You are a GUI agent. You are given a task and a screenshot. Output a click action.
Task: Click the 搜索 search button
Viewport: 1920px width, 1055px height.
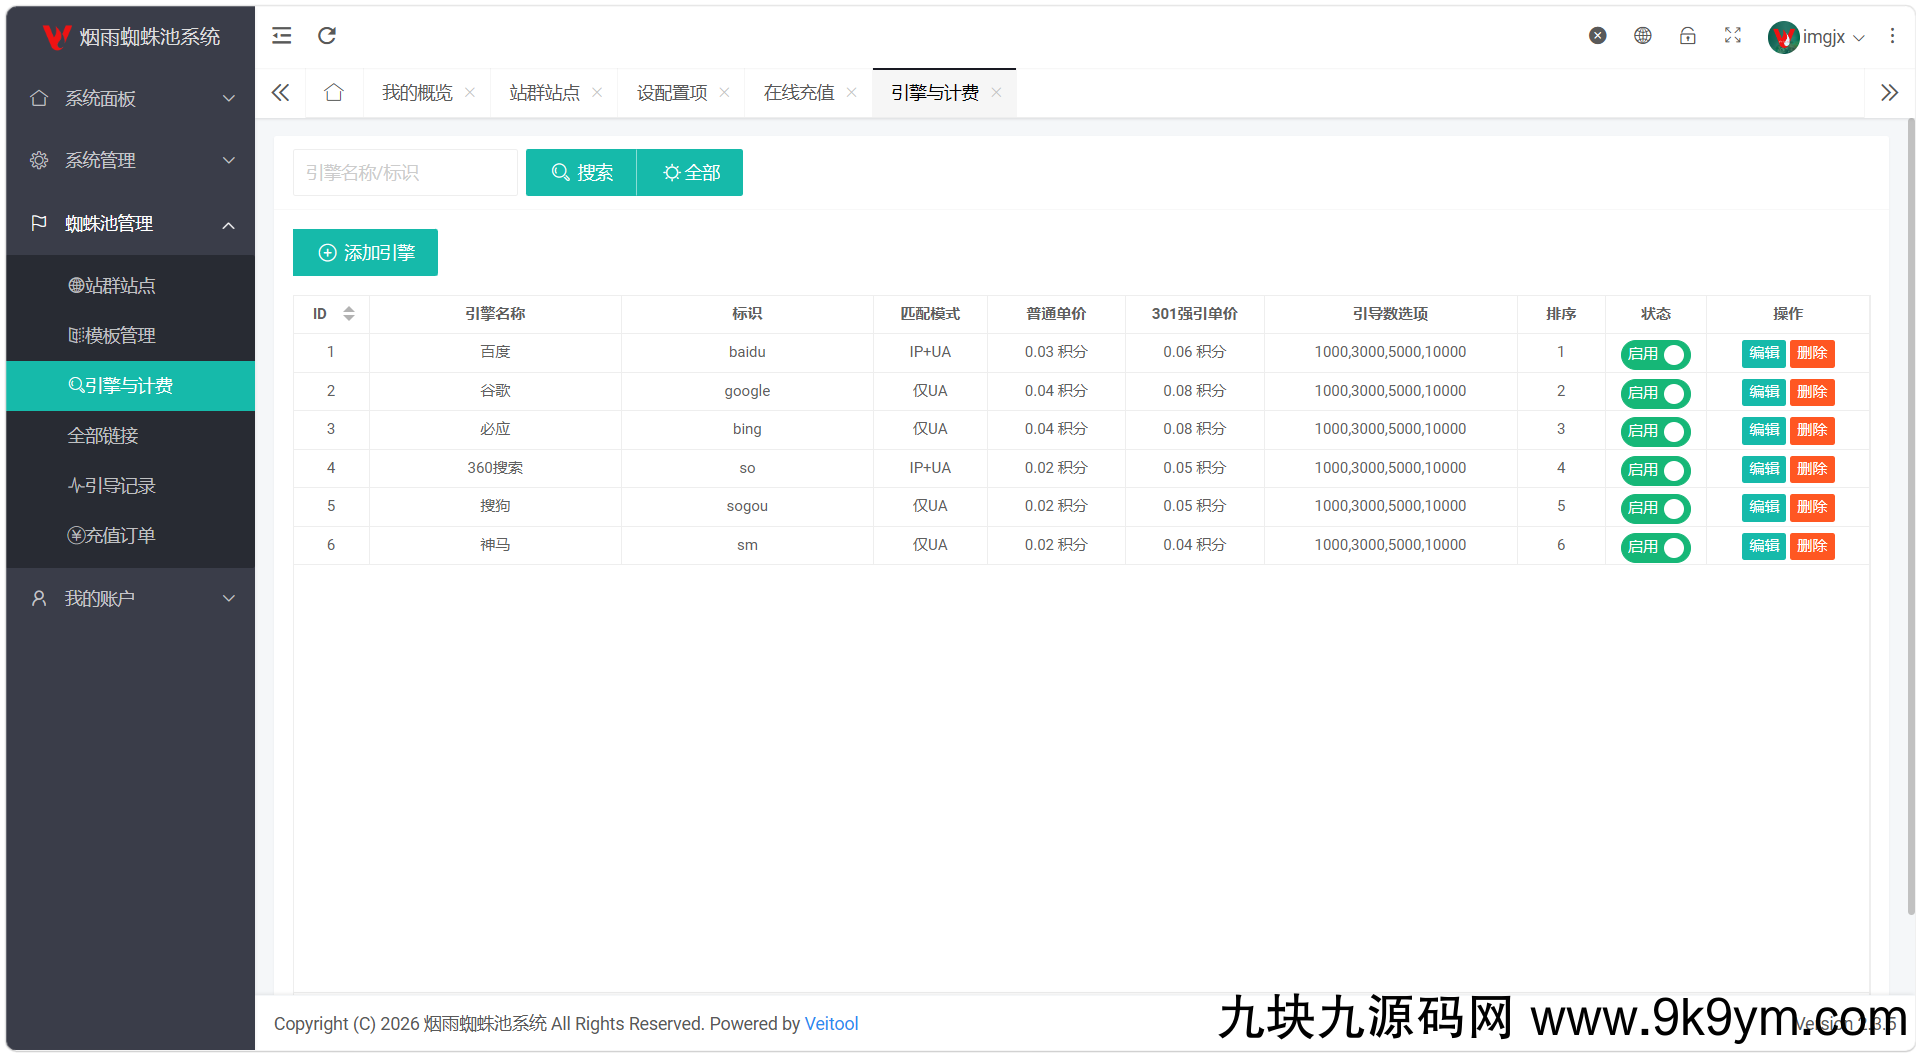tap(581, 173)
